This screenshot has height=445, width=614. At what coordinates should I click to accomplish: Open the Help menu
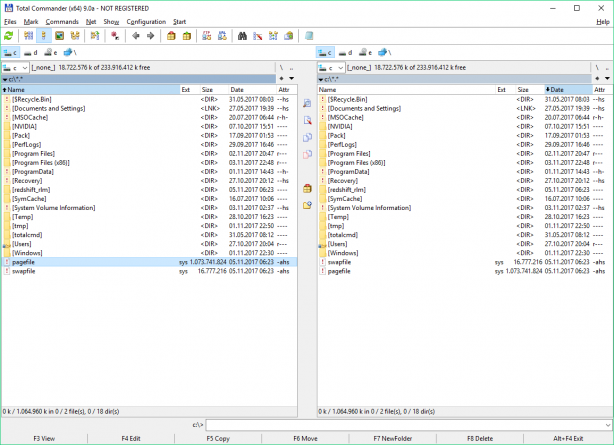pos(603,22)
